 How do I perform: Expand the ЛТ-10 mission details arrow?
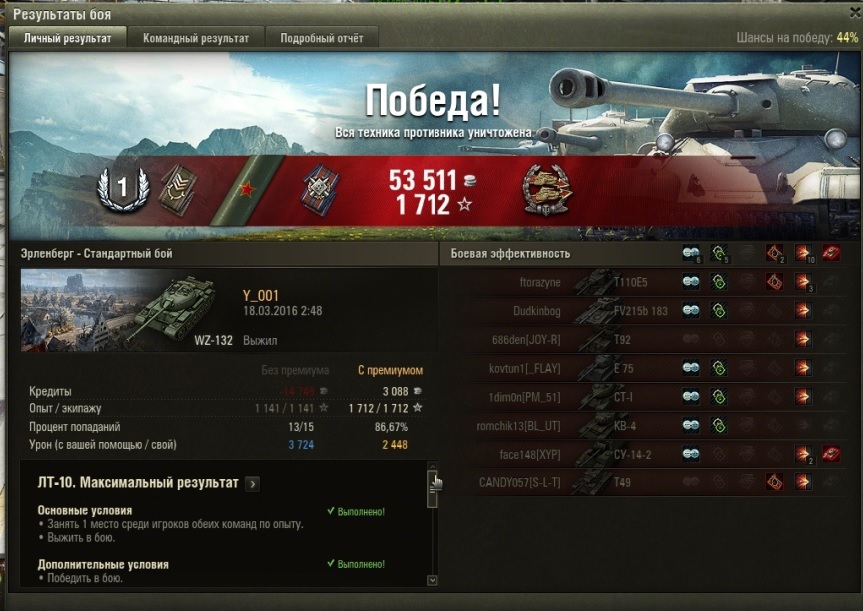[x=253, y=484]
